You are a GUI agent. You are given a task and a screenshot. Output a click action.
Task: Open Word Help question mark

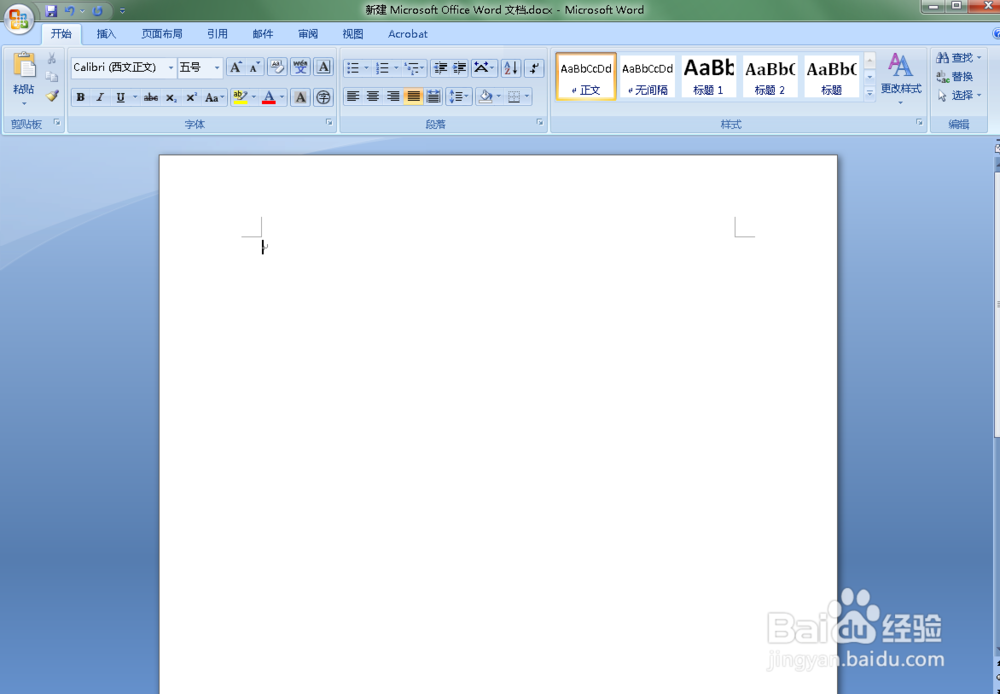(996, 34)
